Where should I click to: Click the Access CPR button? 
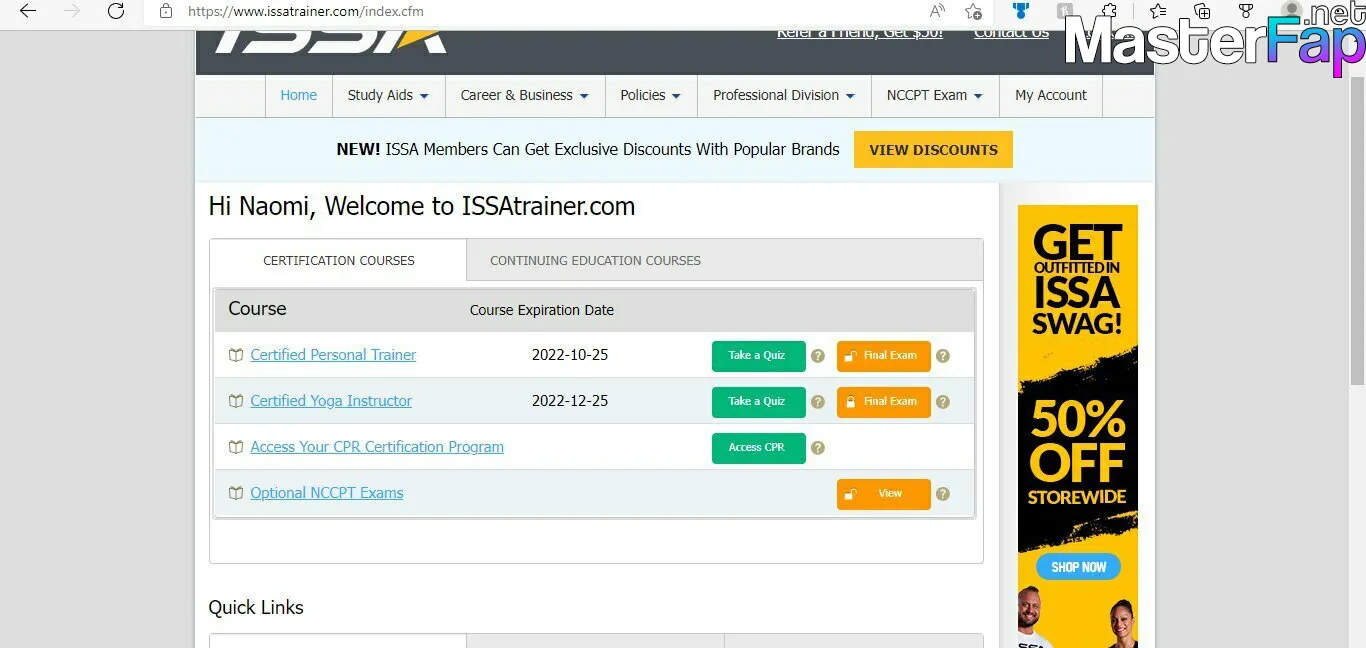[x=759, y=448]
